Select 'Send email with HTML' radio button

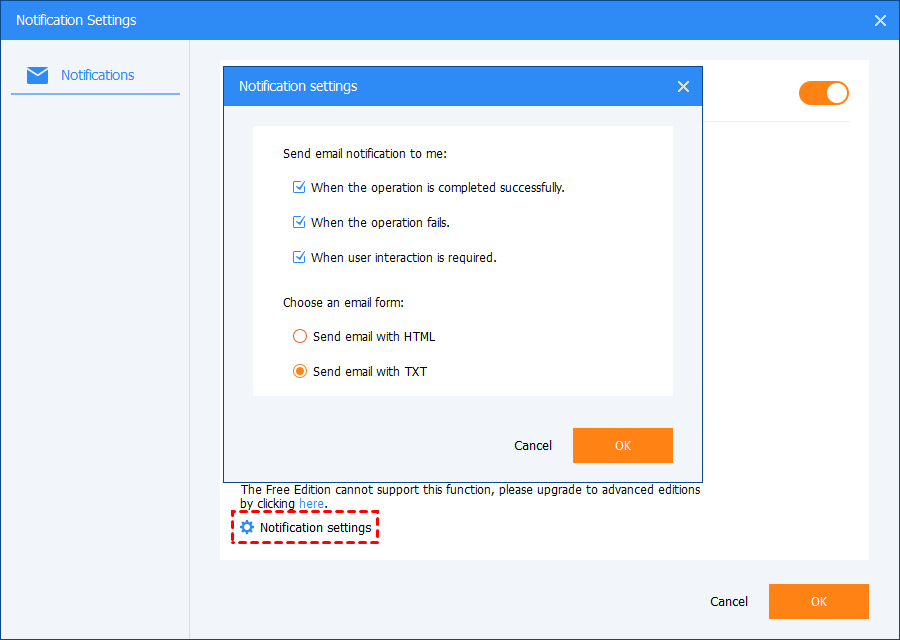tap(300, 336)
